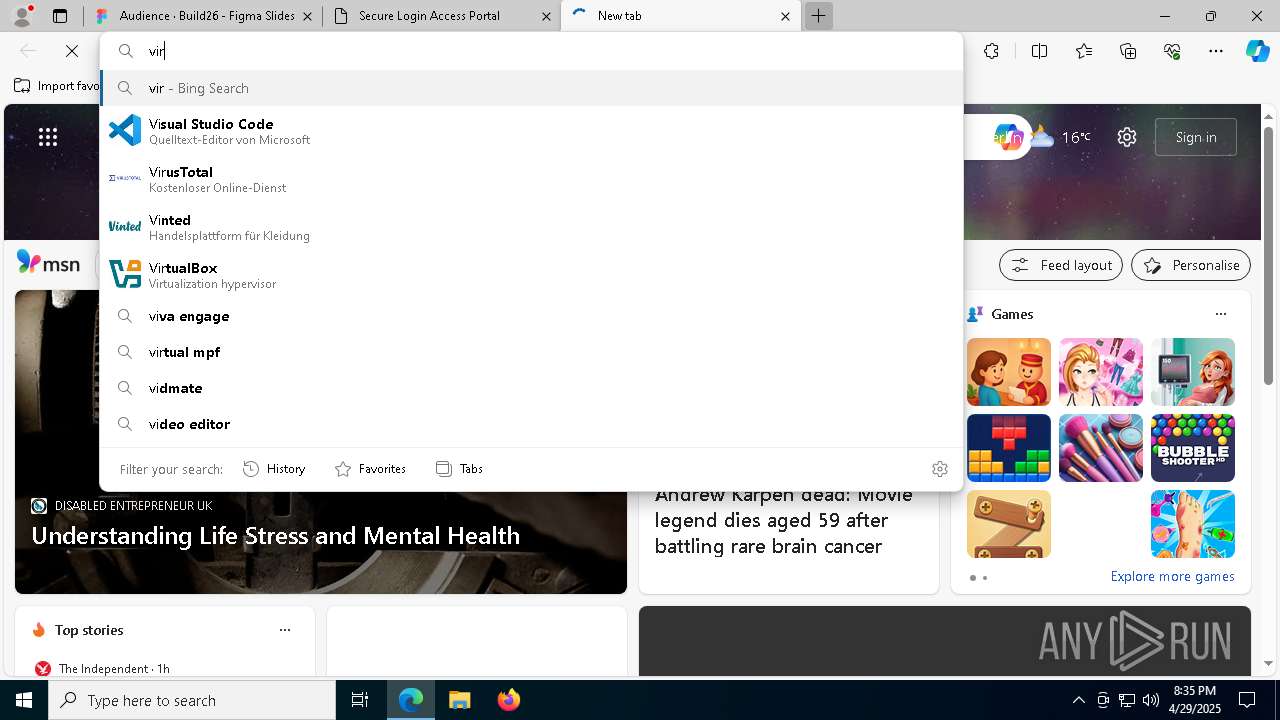
Task: Switch to Audience Build26 Figma Slides tab
Action: (x=203, y=16)
